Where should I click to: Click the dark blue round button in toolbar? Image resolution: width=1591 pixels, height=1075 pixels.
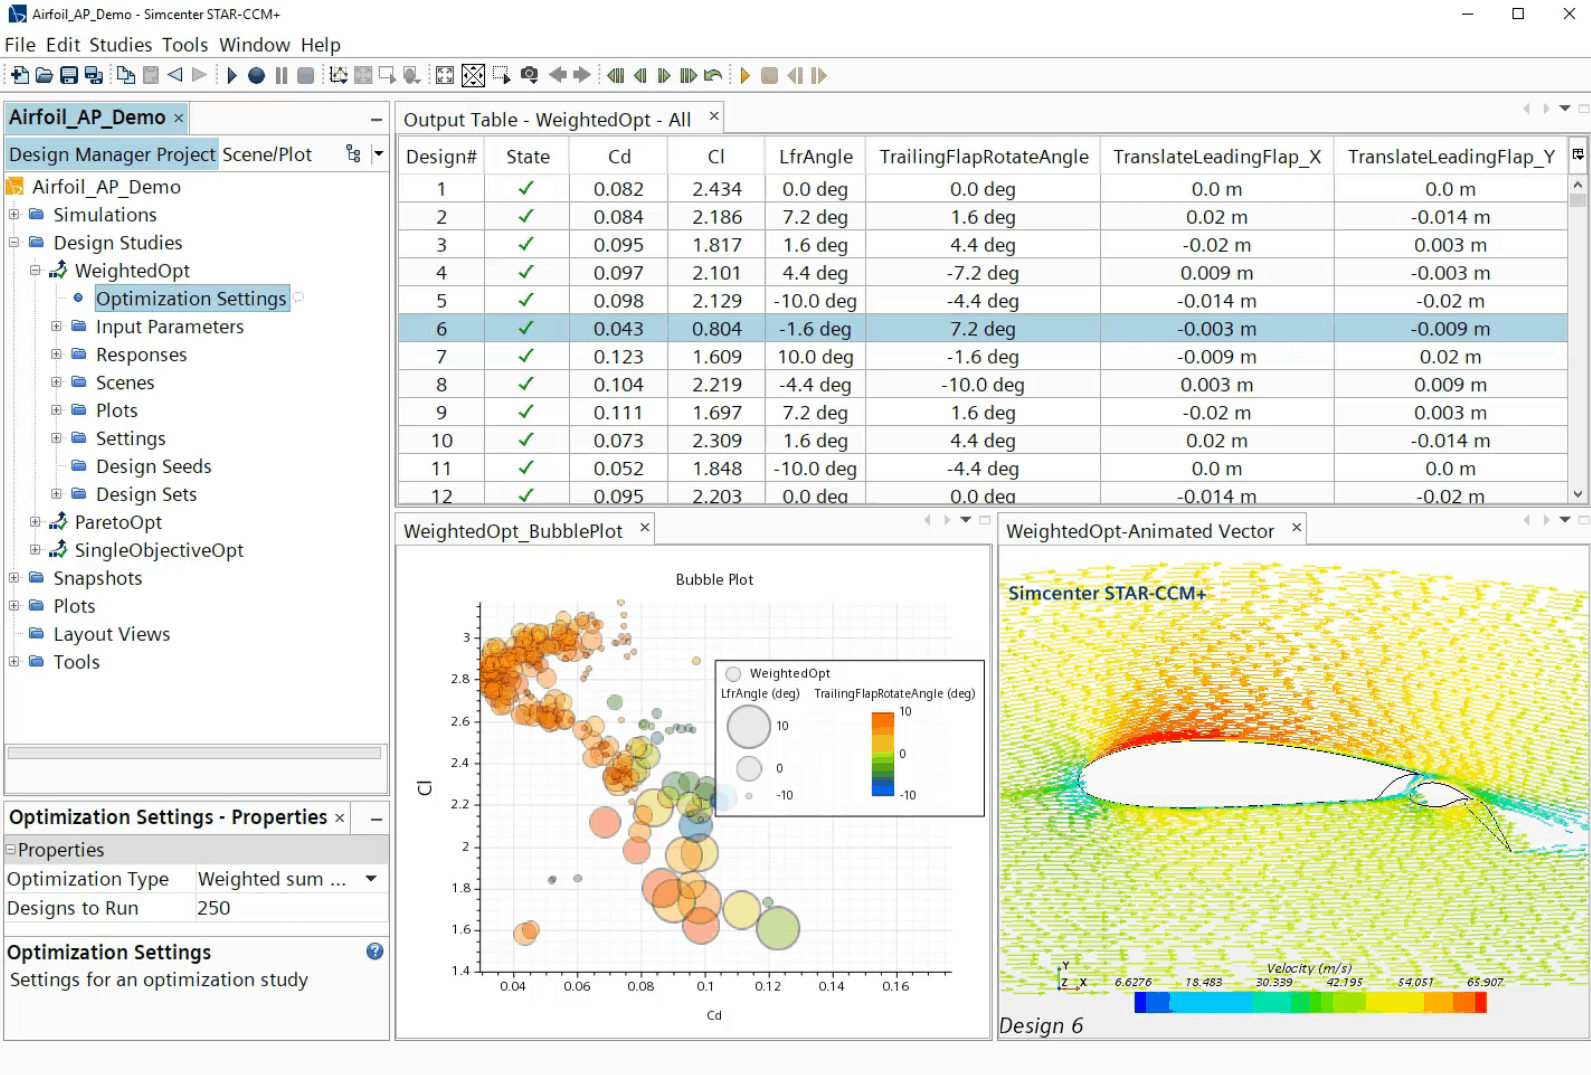[256, 75]
